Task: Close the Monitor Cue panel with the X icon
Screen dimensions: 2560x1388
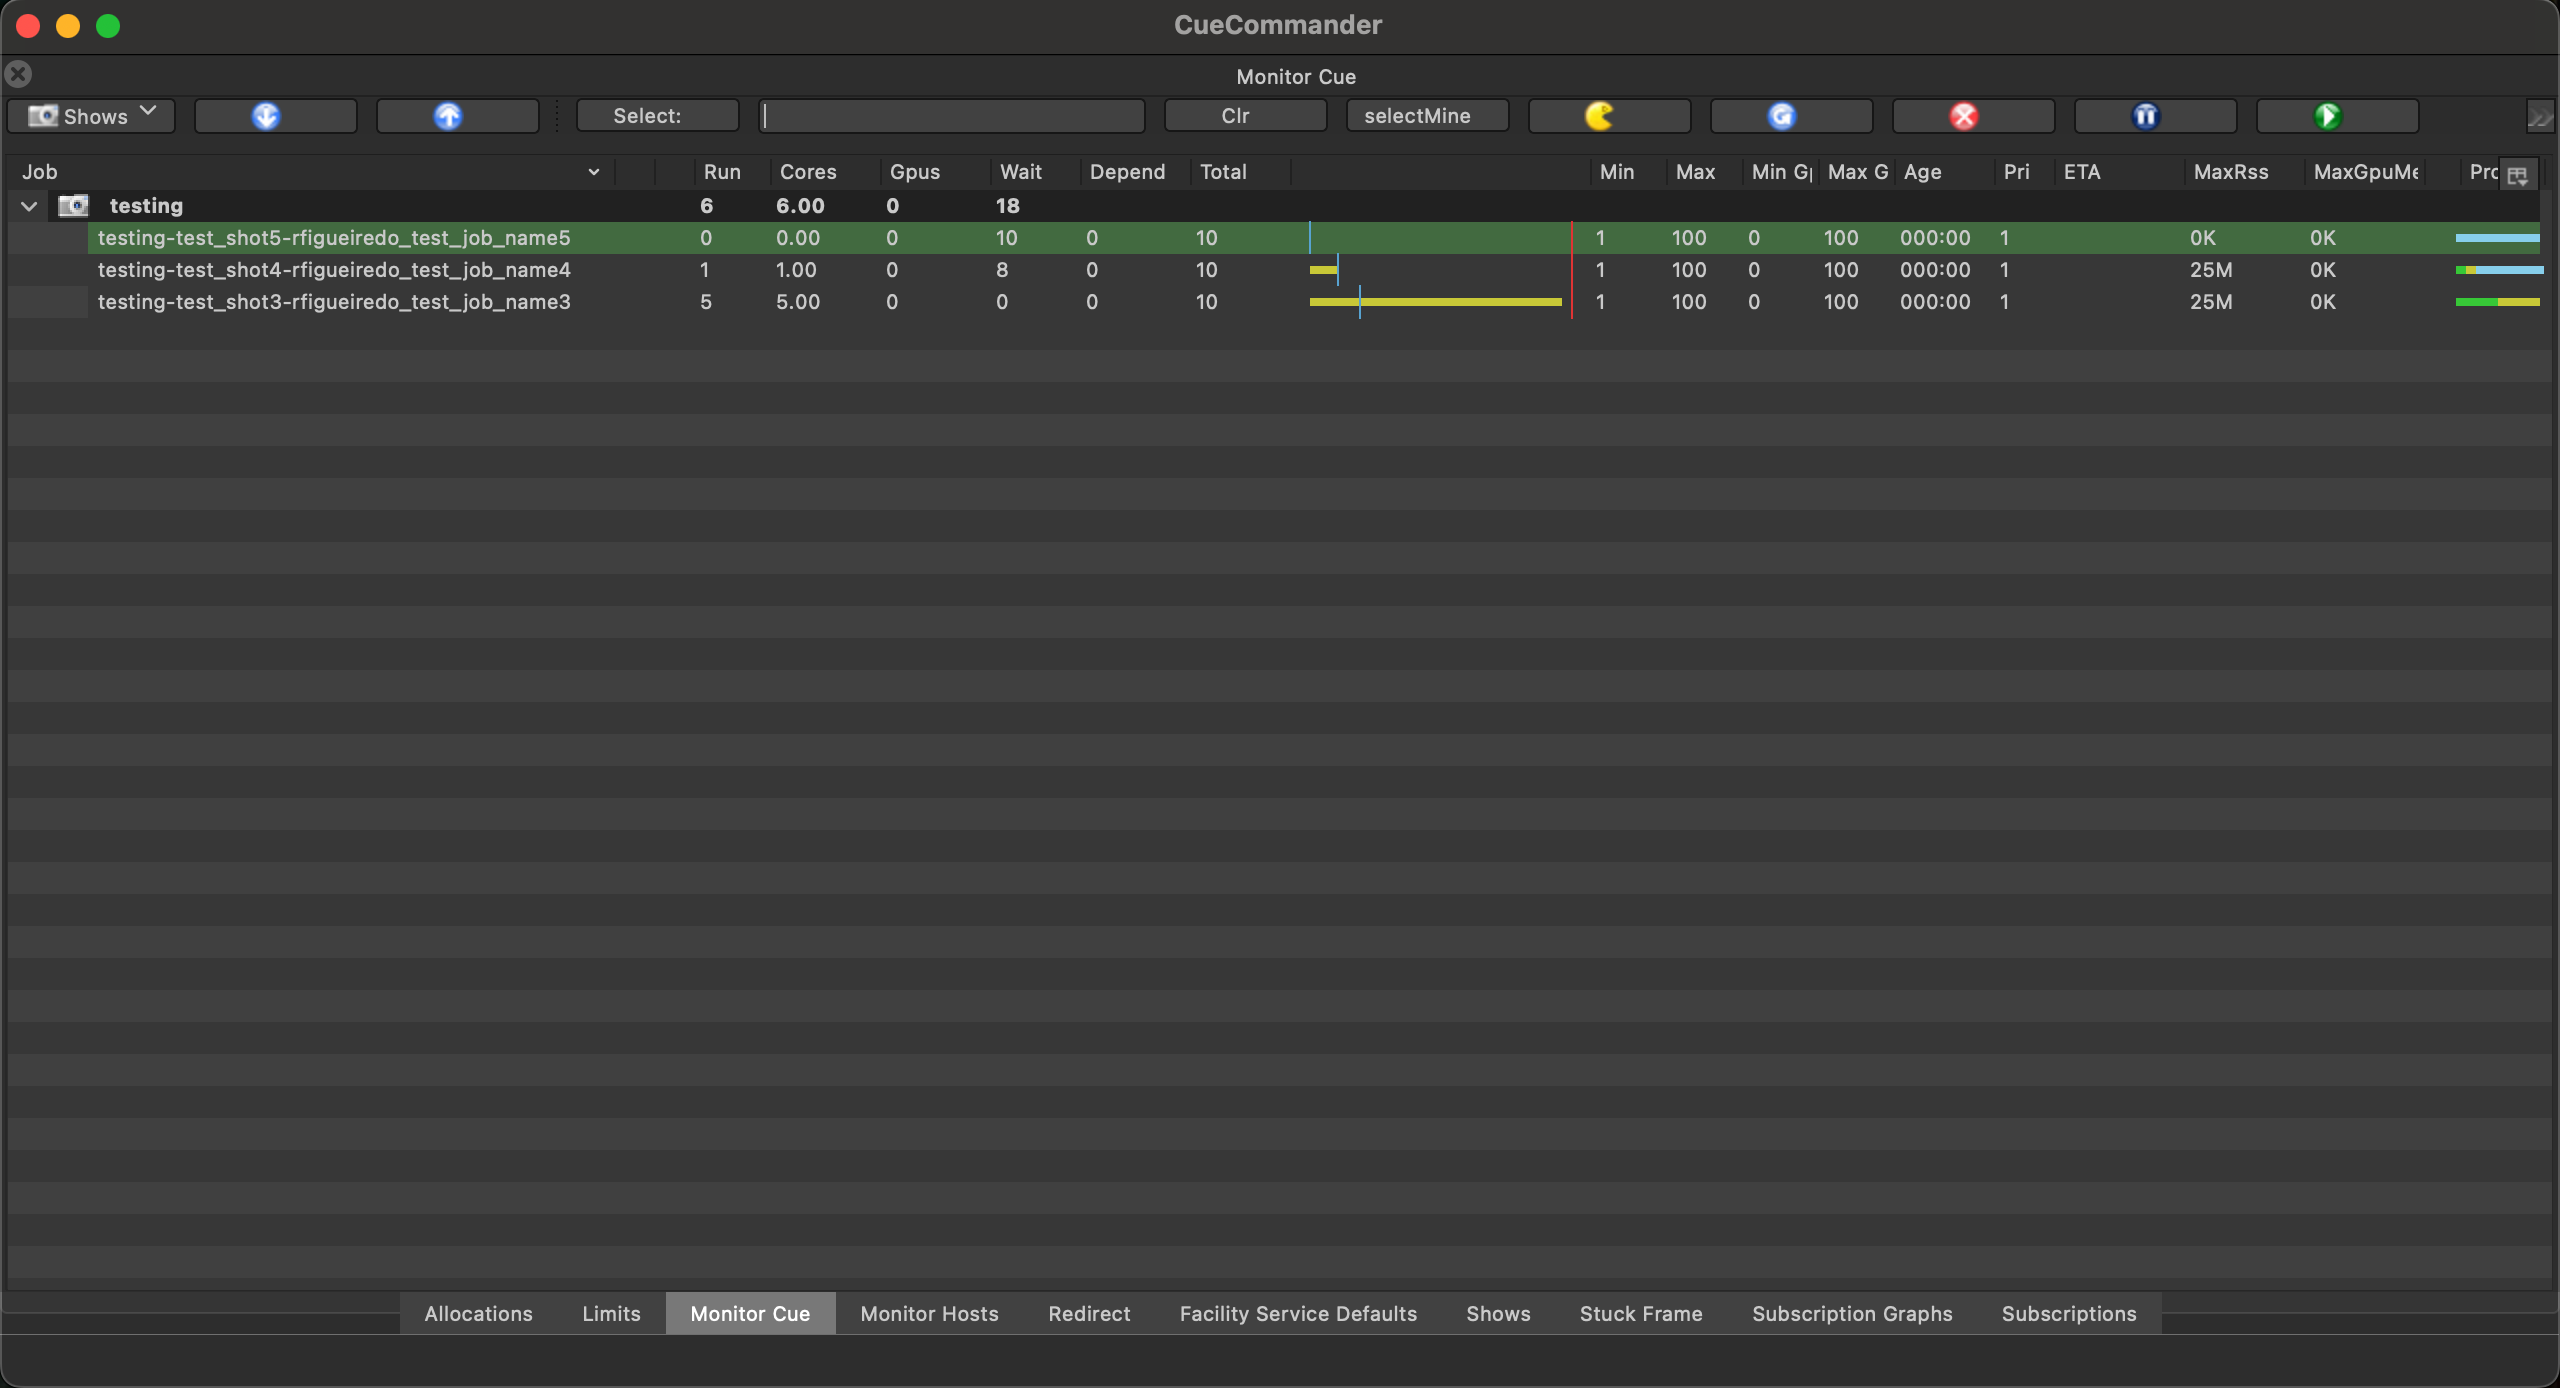Action: [18, 74]
